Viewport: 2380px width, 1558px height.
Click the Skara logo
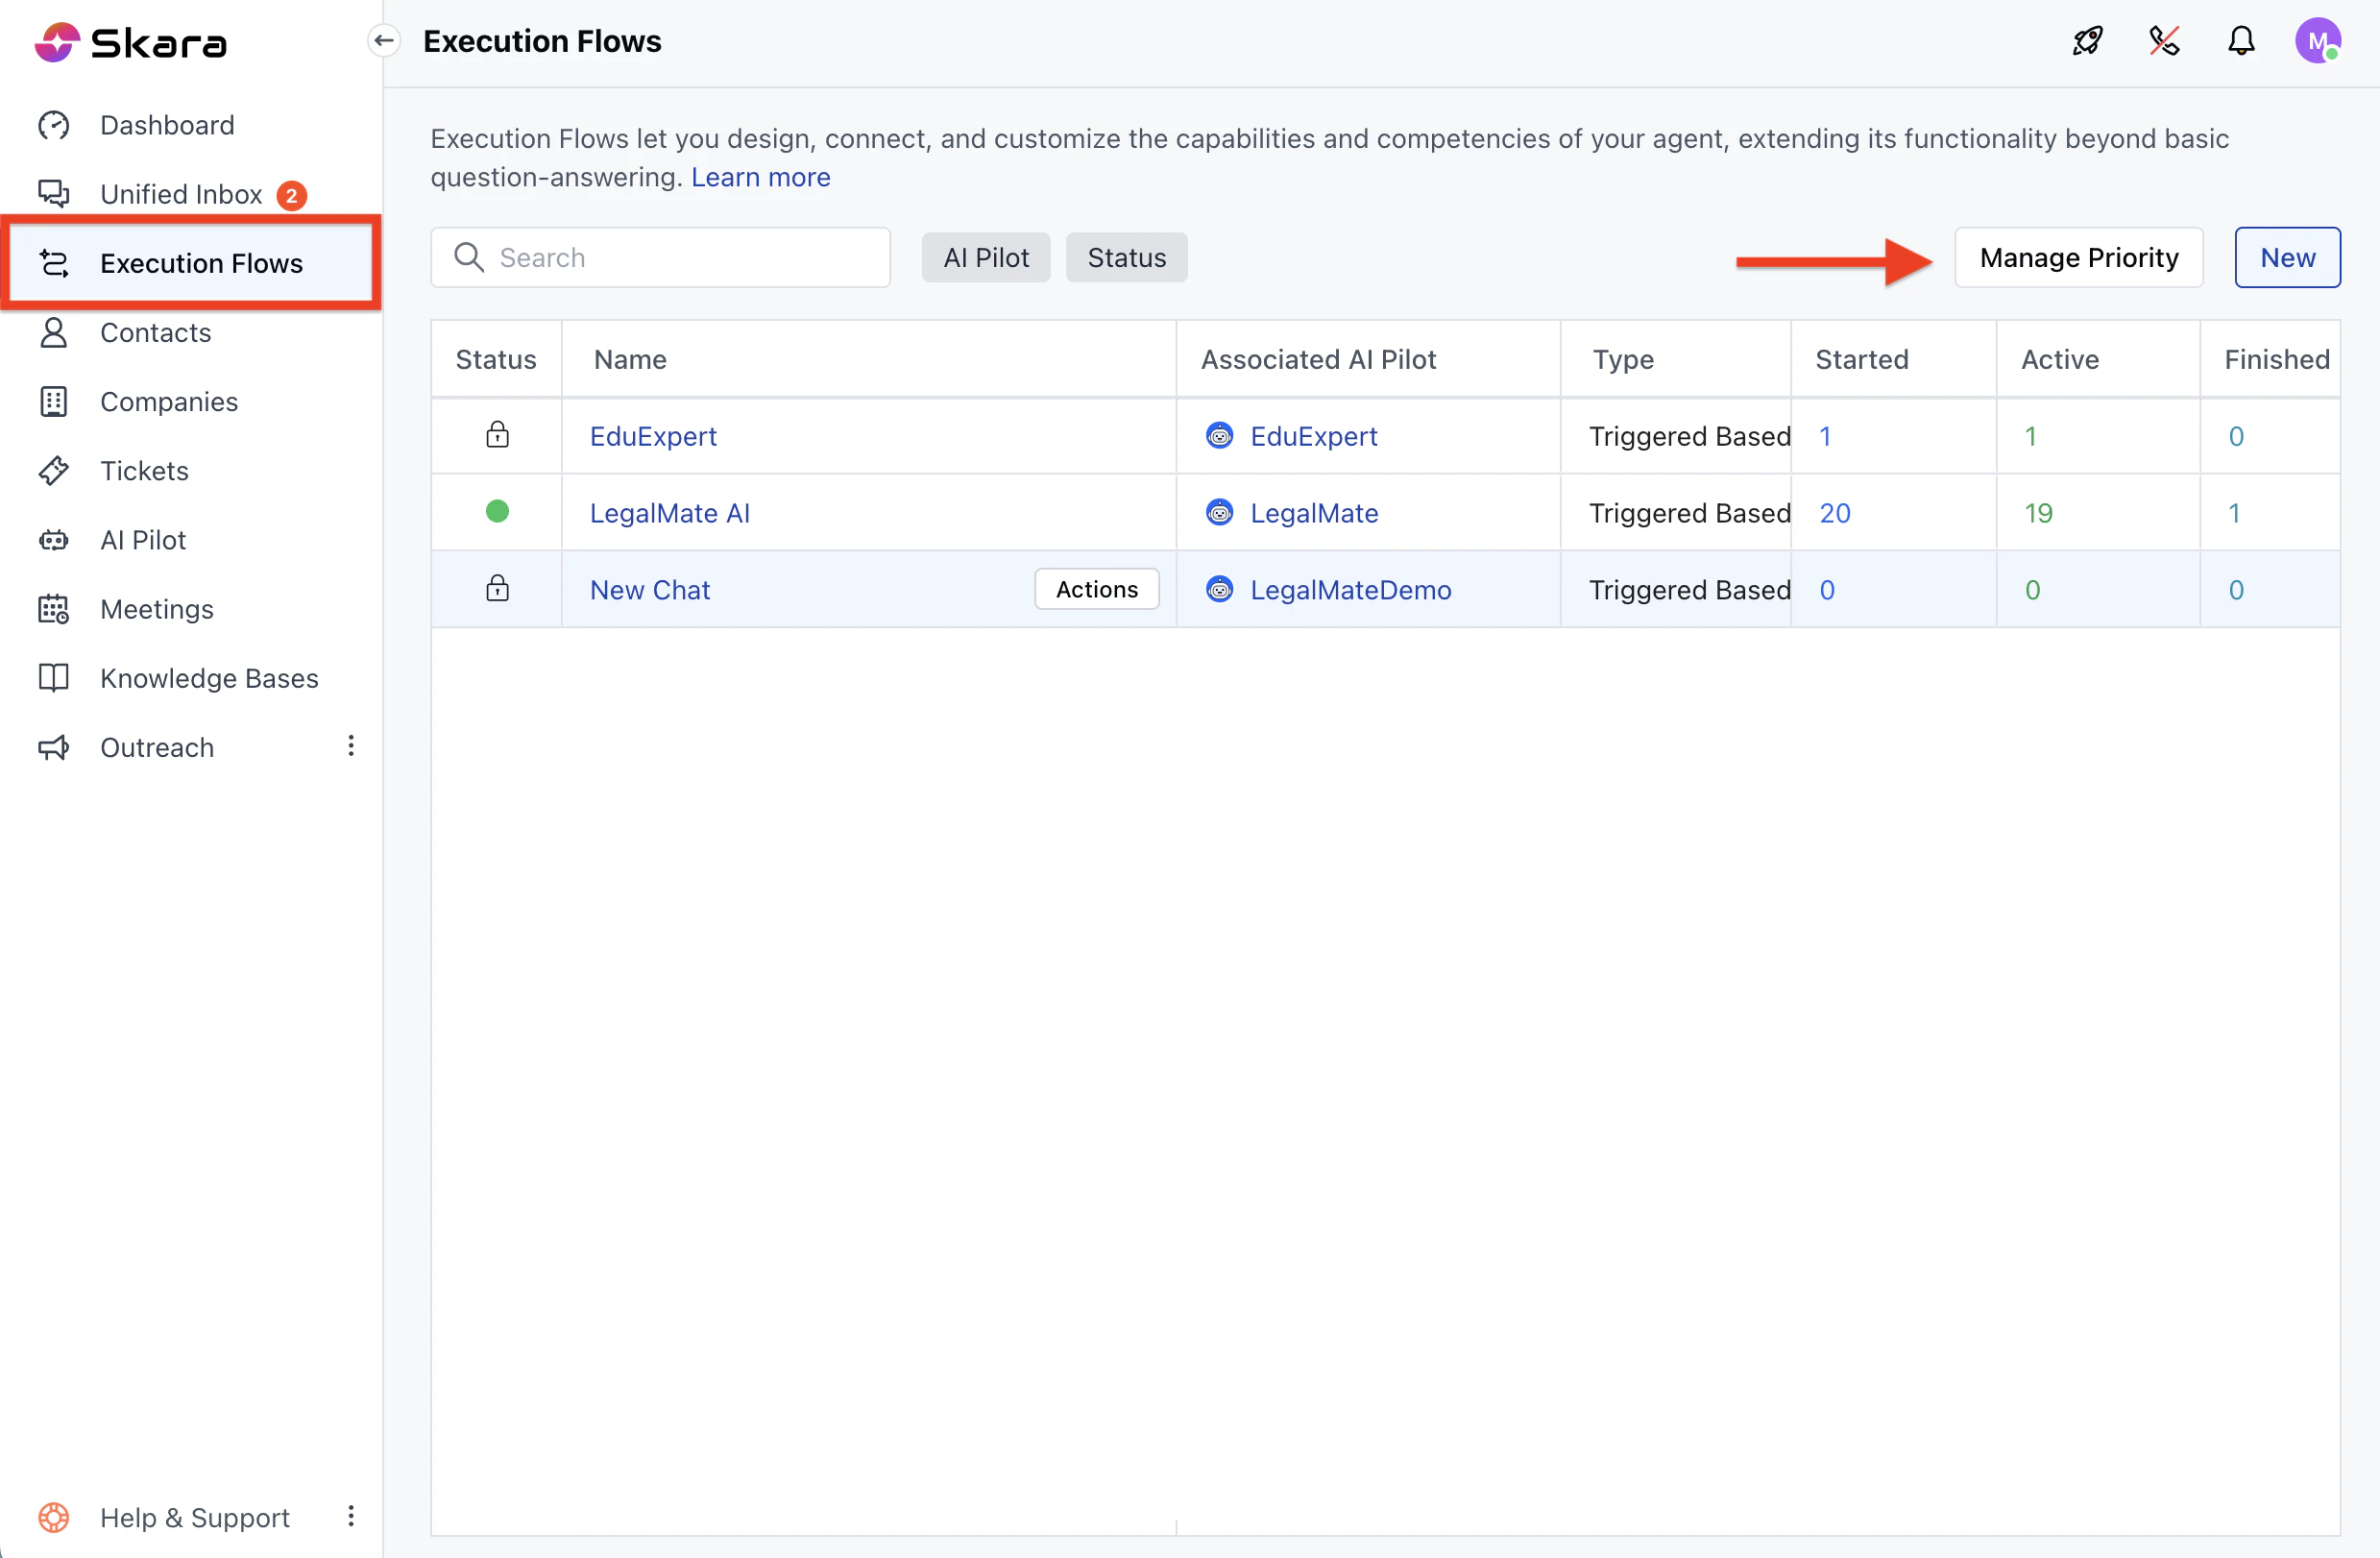[131, 43]
